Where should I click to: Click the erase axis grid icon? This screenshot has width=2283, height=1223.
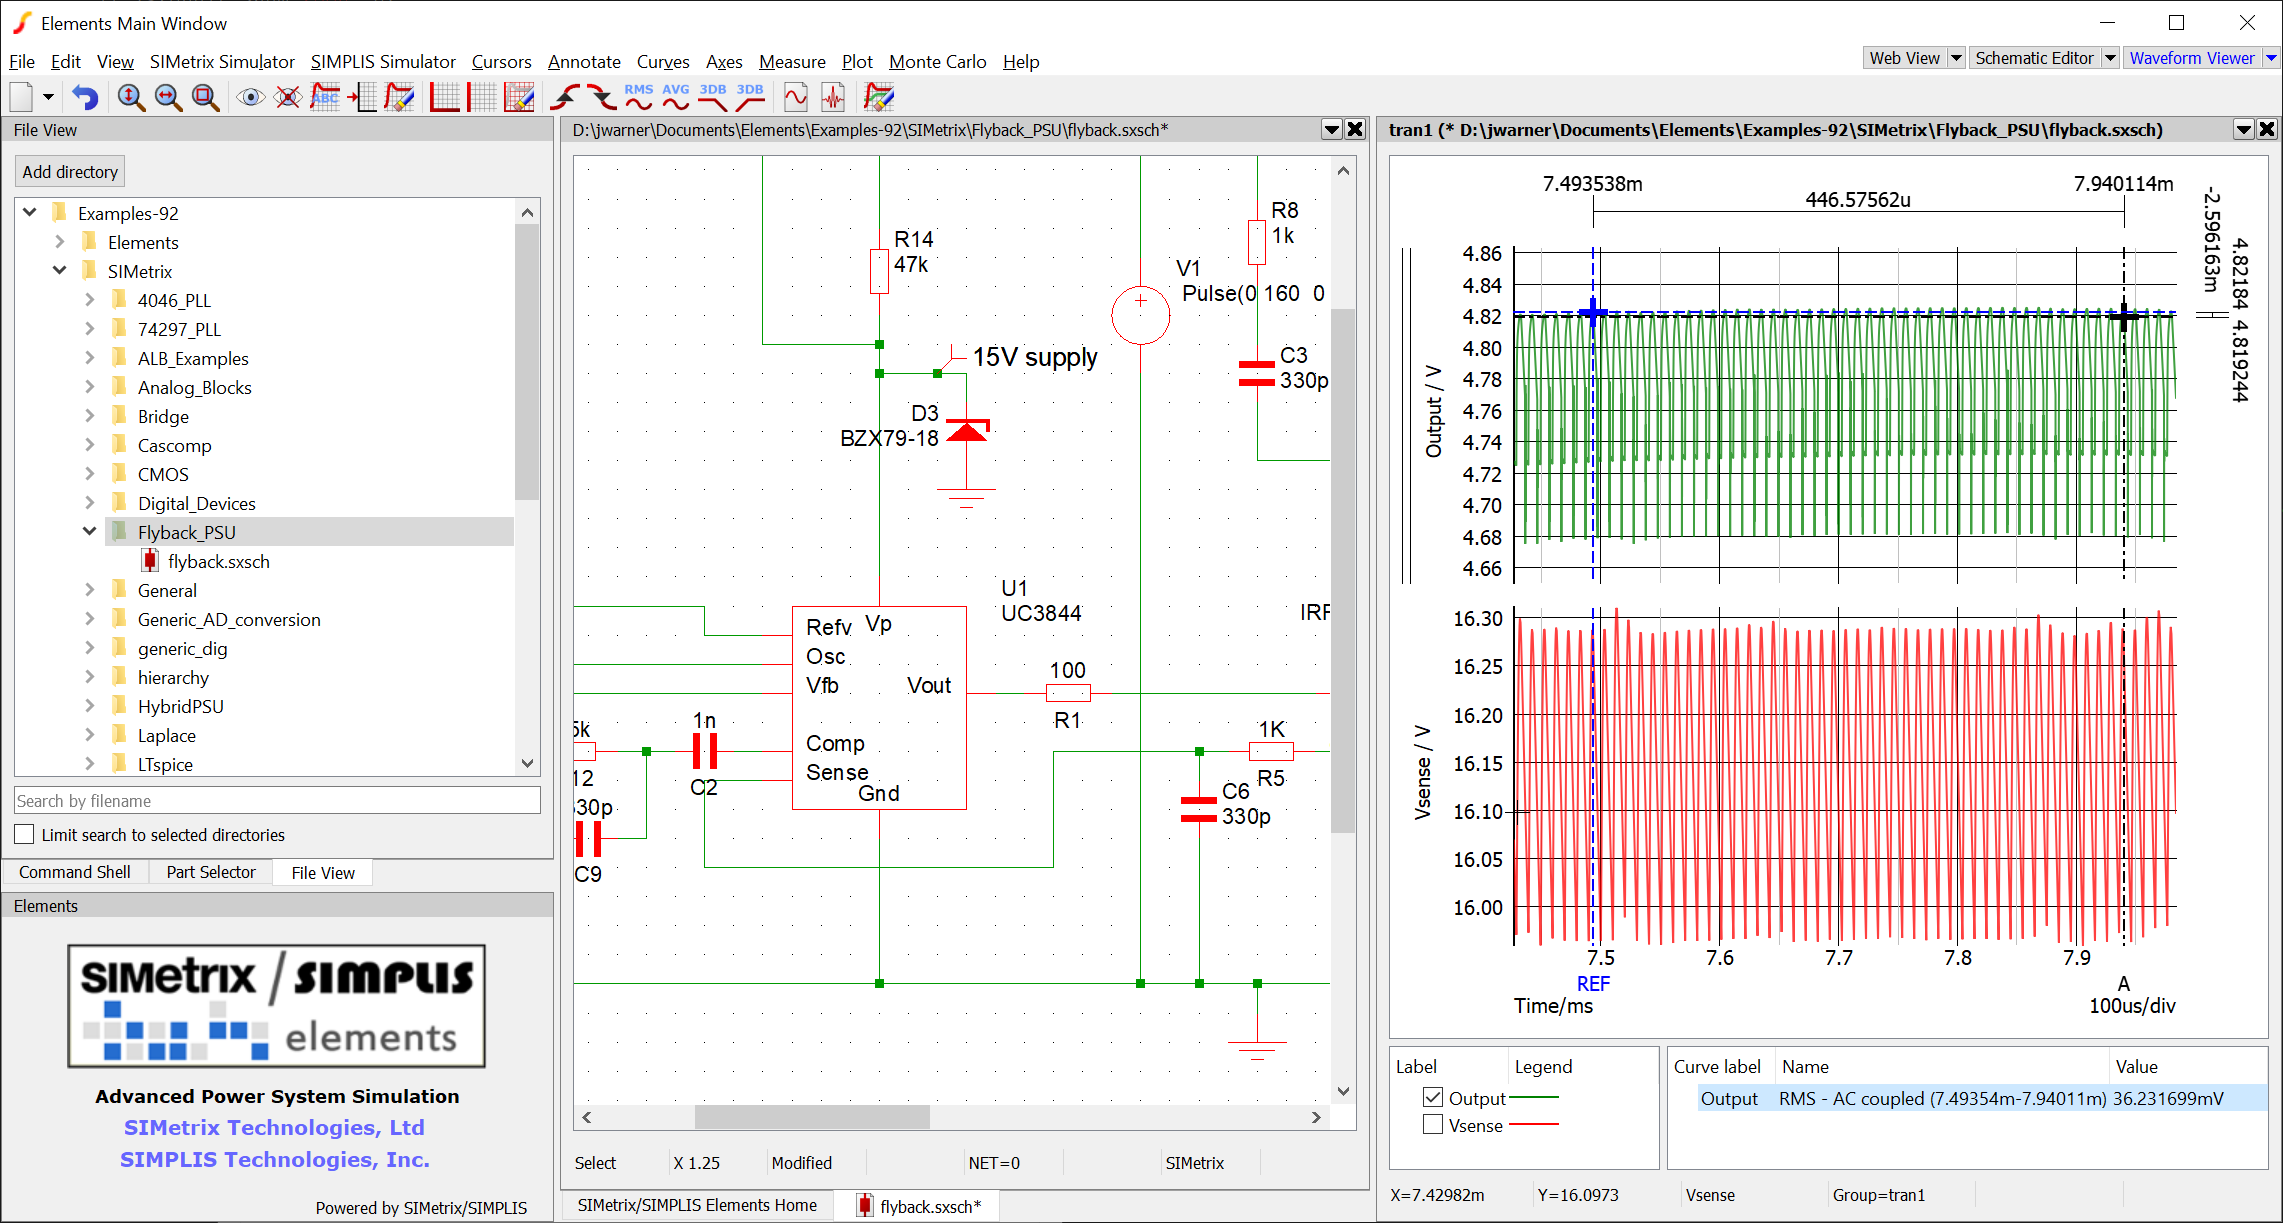tap(519, 97)
